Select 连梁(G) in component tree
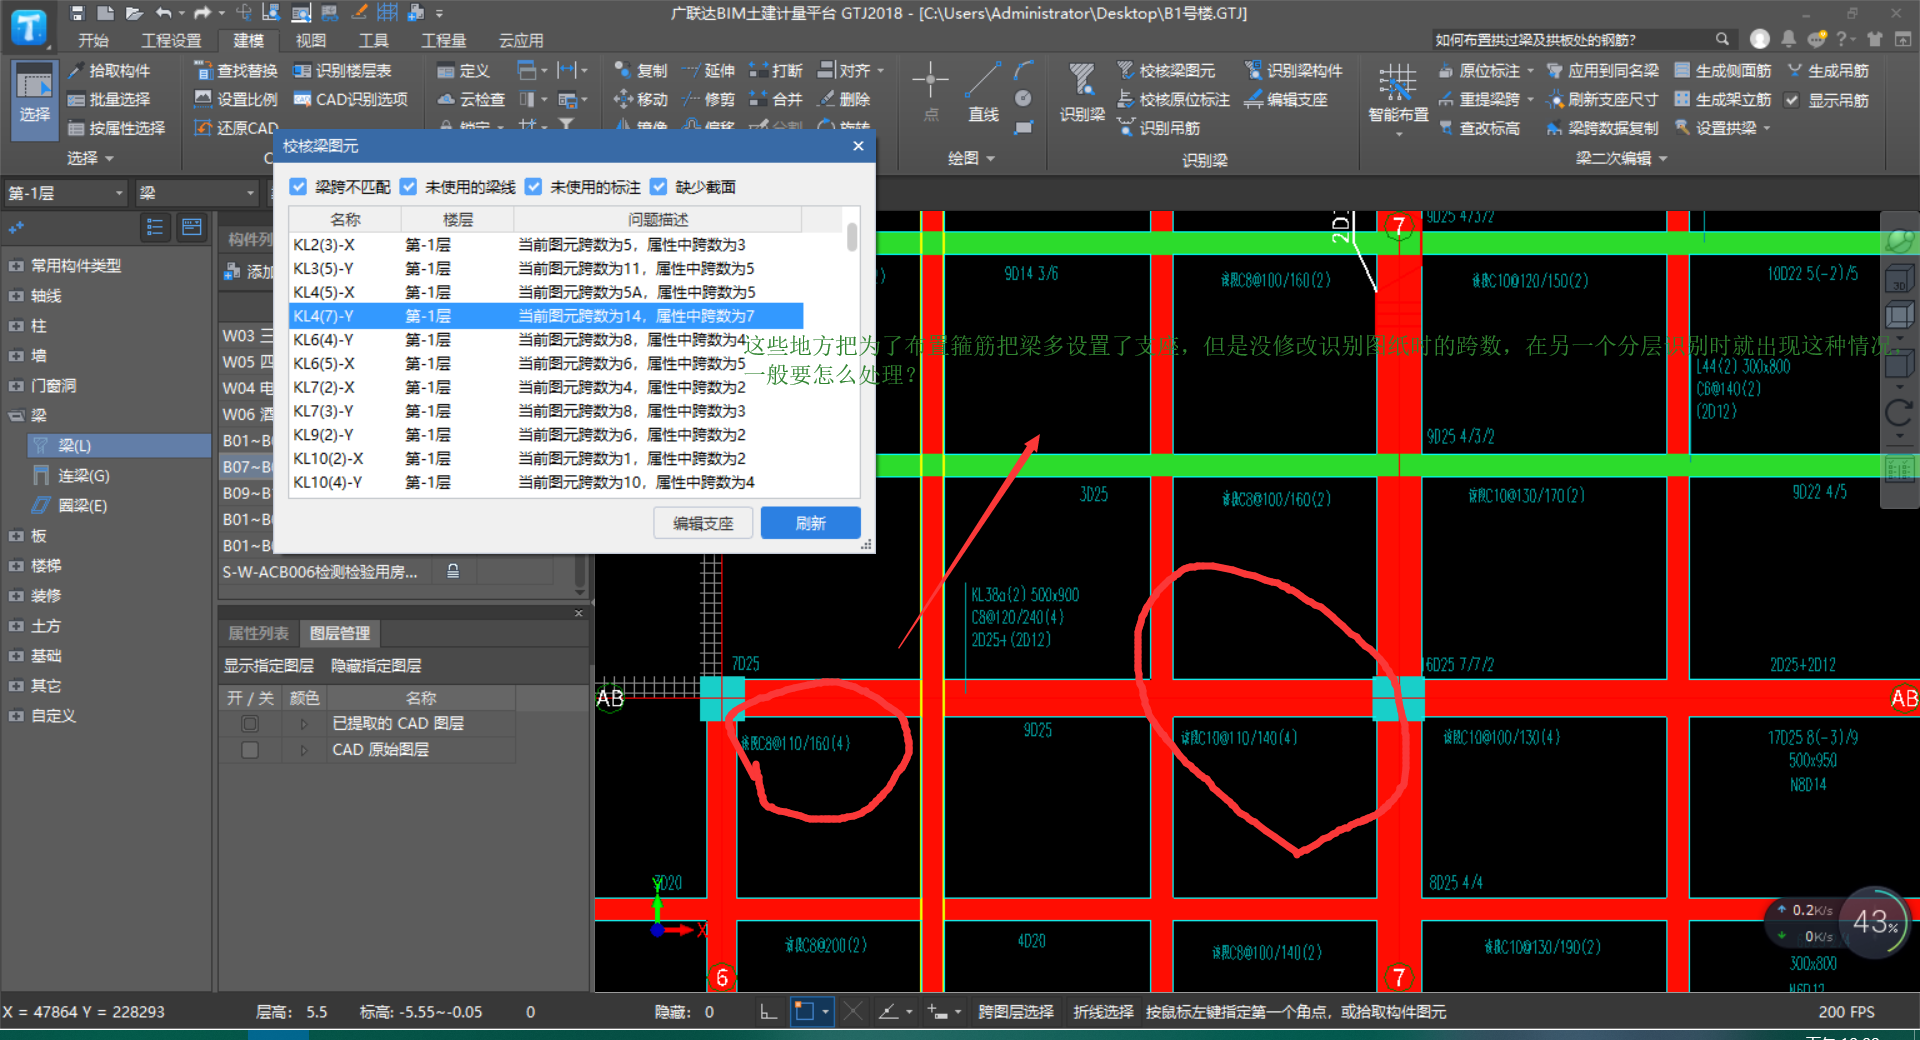 (x=84, y=476)
